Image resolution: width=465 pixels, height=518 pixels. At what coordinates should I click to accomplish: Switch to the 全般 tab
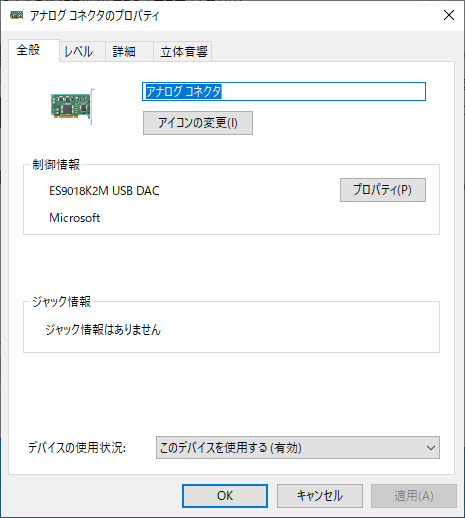29,50
